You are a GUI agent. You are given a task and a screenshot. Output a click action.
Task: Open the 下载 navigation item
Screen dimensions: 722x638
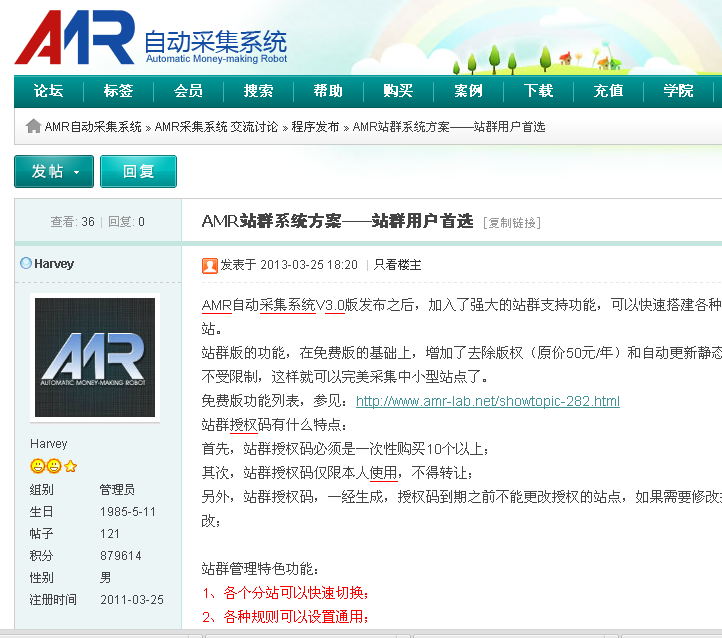point(538,91)
